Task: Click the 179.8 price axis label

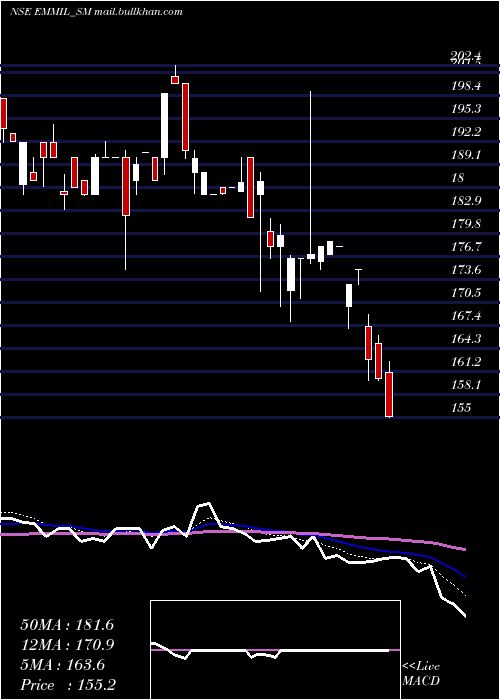Action: tap(466, 224)
